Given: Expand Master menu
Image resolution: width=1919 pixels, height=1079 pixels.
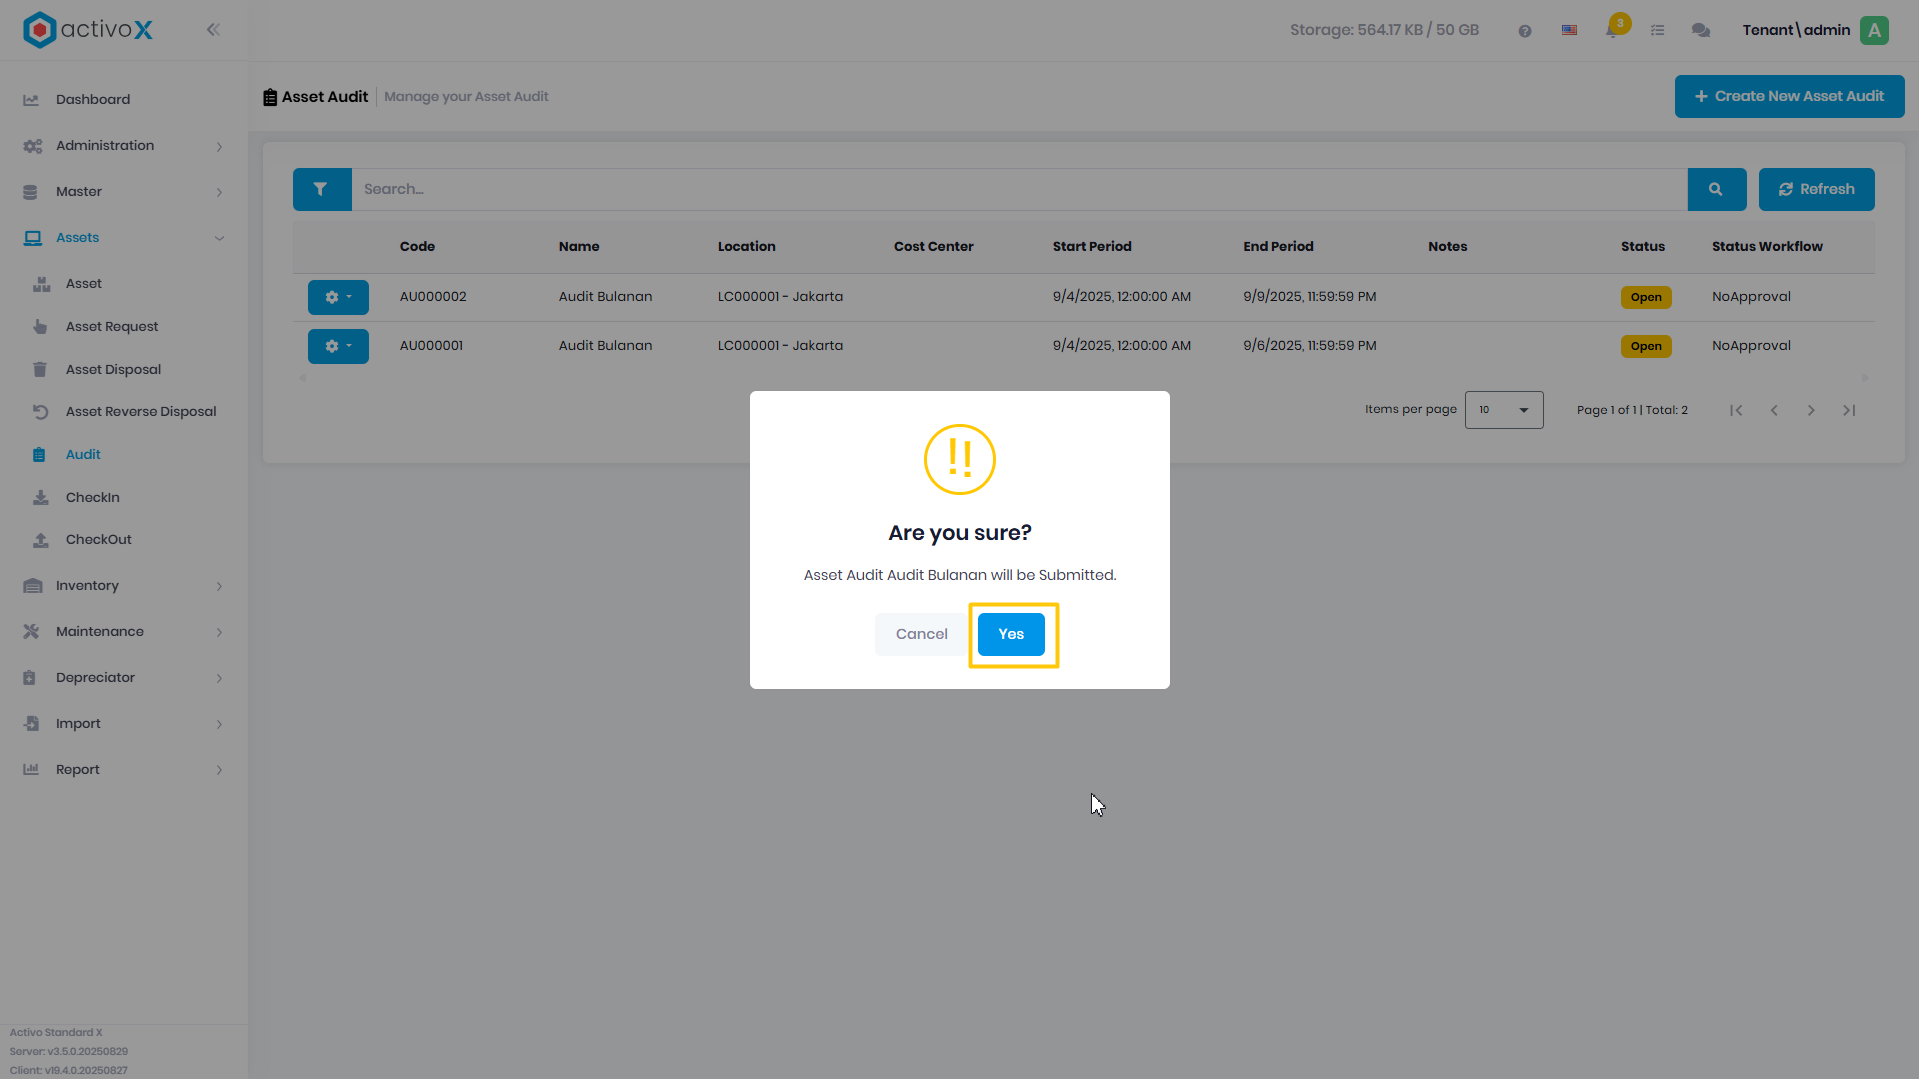Looking at the screenshot, I should point(124,191).
